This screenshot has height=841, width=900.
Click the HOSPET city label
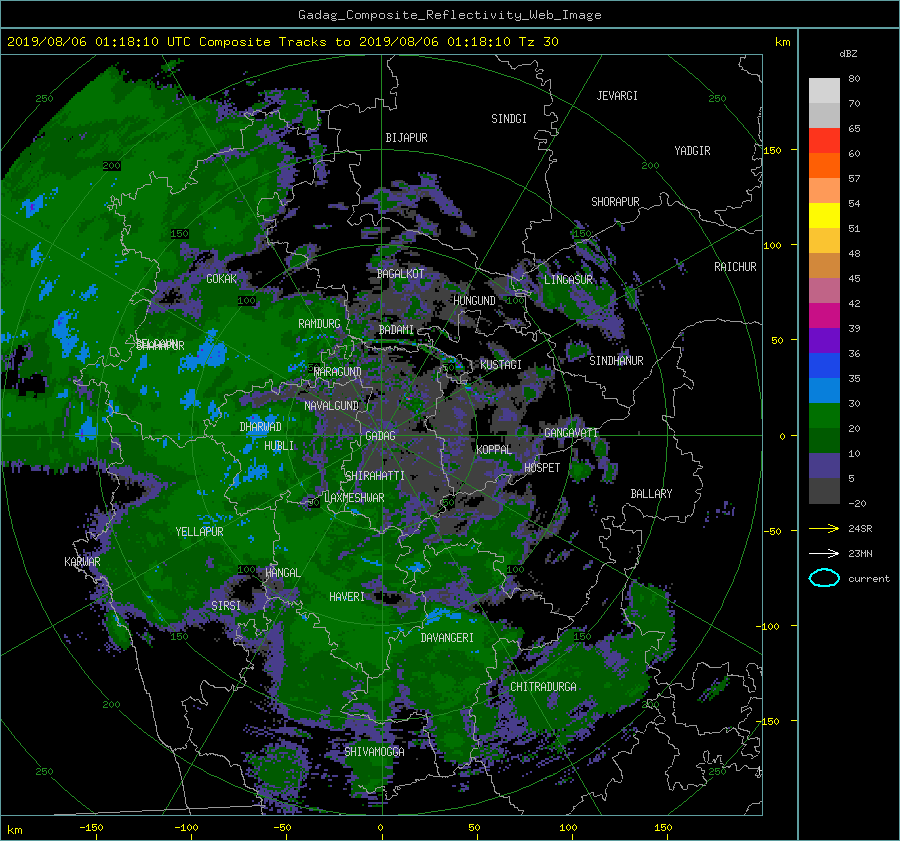tap(542, 468)
